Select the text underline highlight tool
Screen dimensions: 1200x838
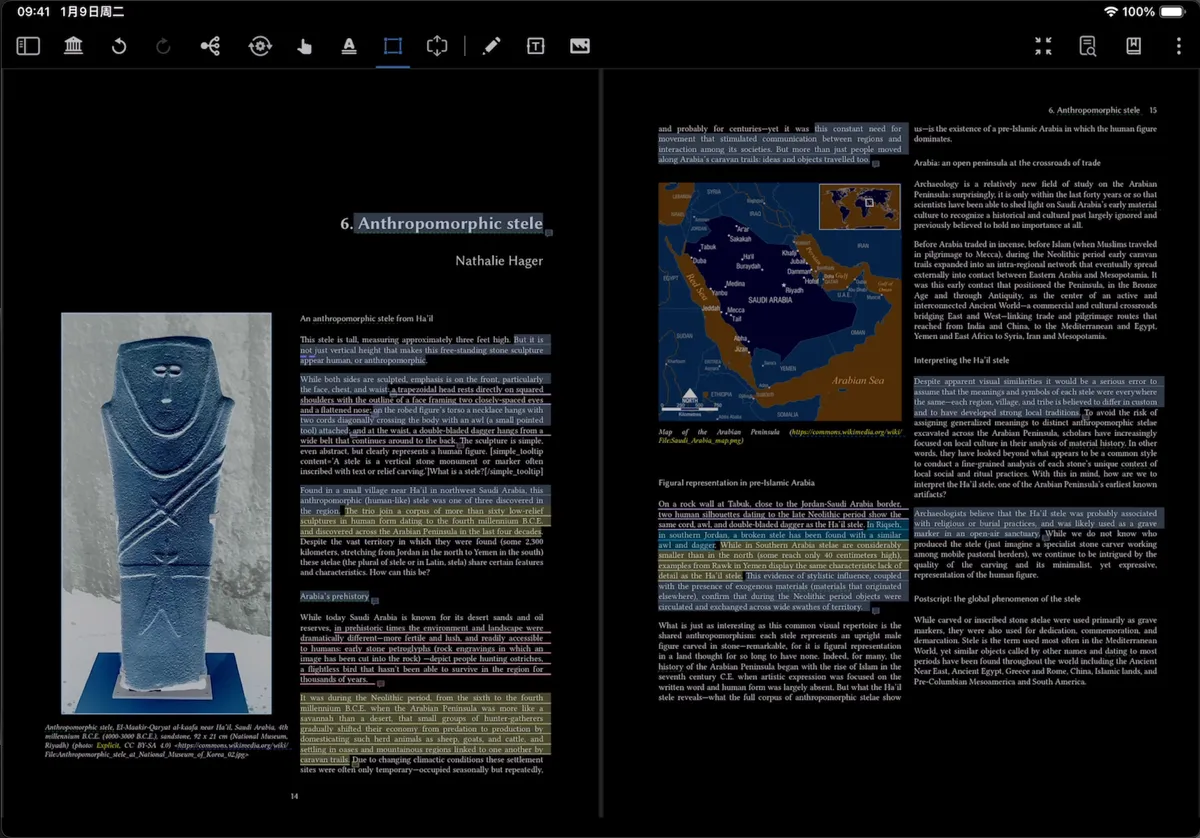pos(349,46)
